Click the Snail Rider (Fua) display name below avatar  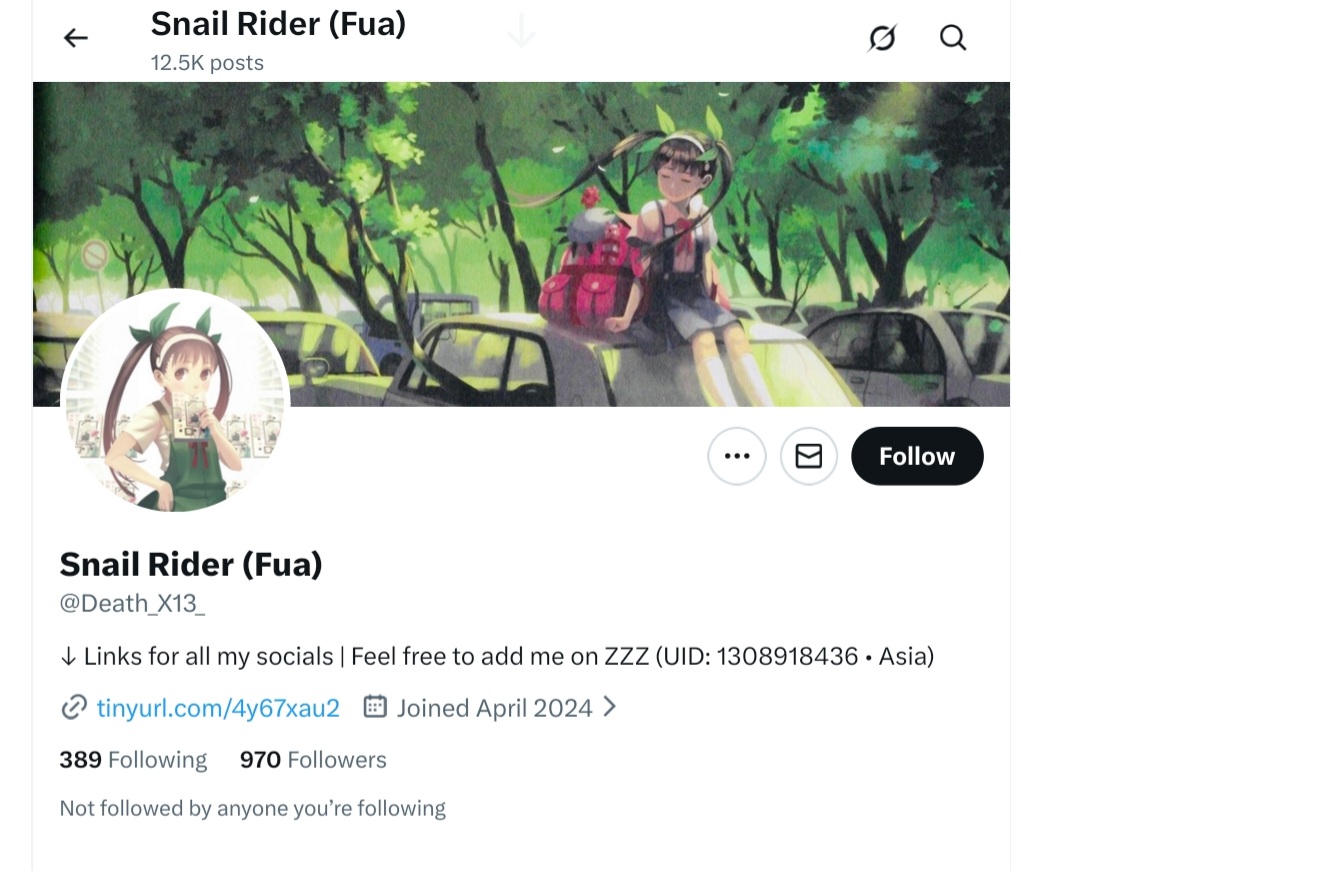[191, 565]
